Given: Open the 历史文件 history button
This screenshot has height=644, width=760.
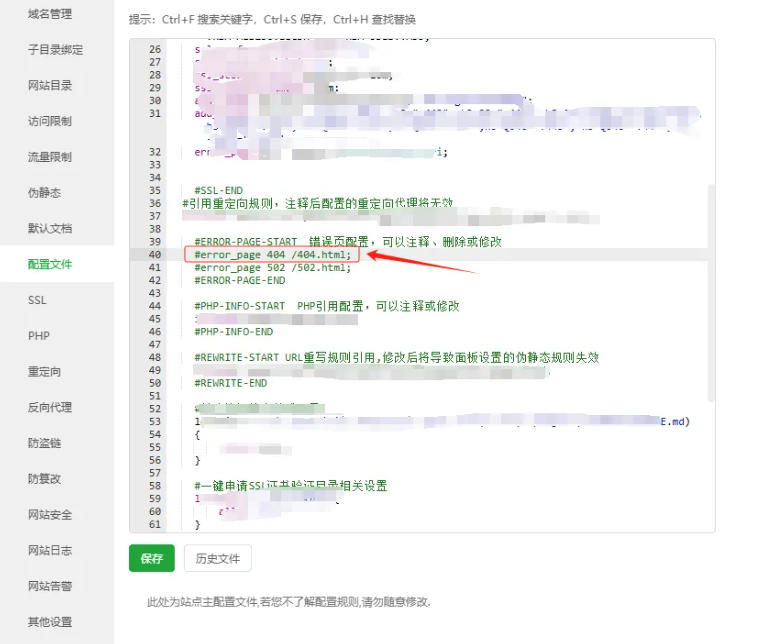Looking at the screenshot, I should tap(218, 558).
